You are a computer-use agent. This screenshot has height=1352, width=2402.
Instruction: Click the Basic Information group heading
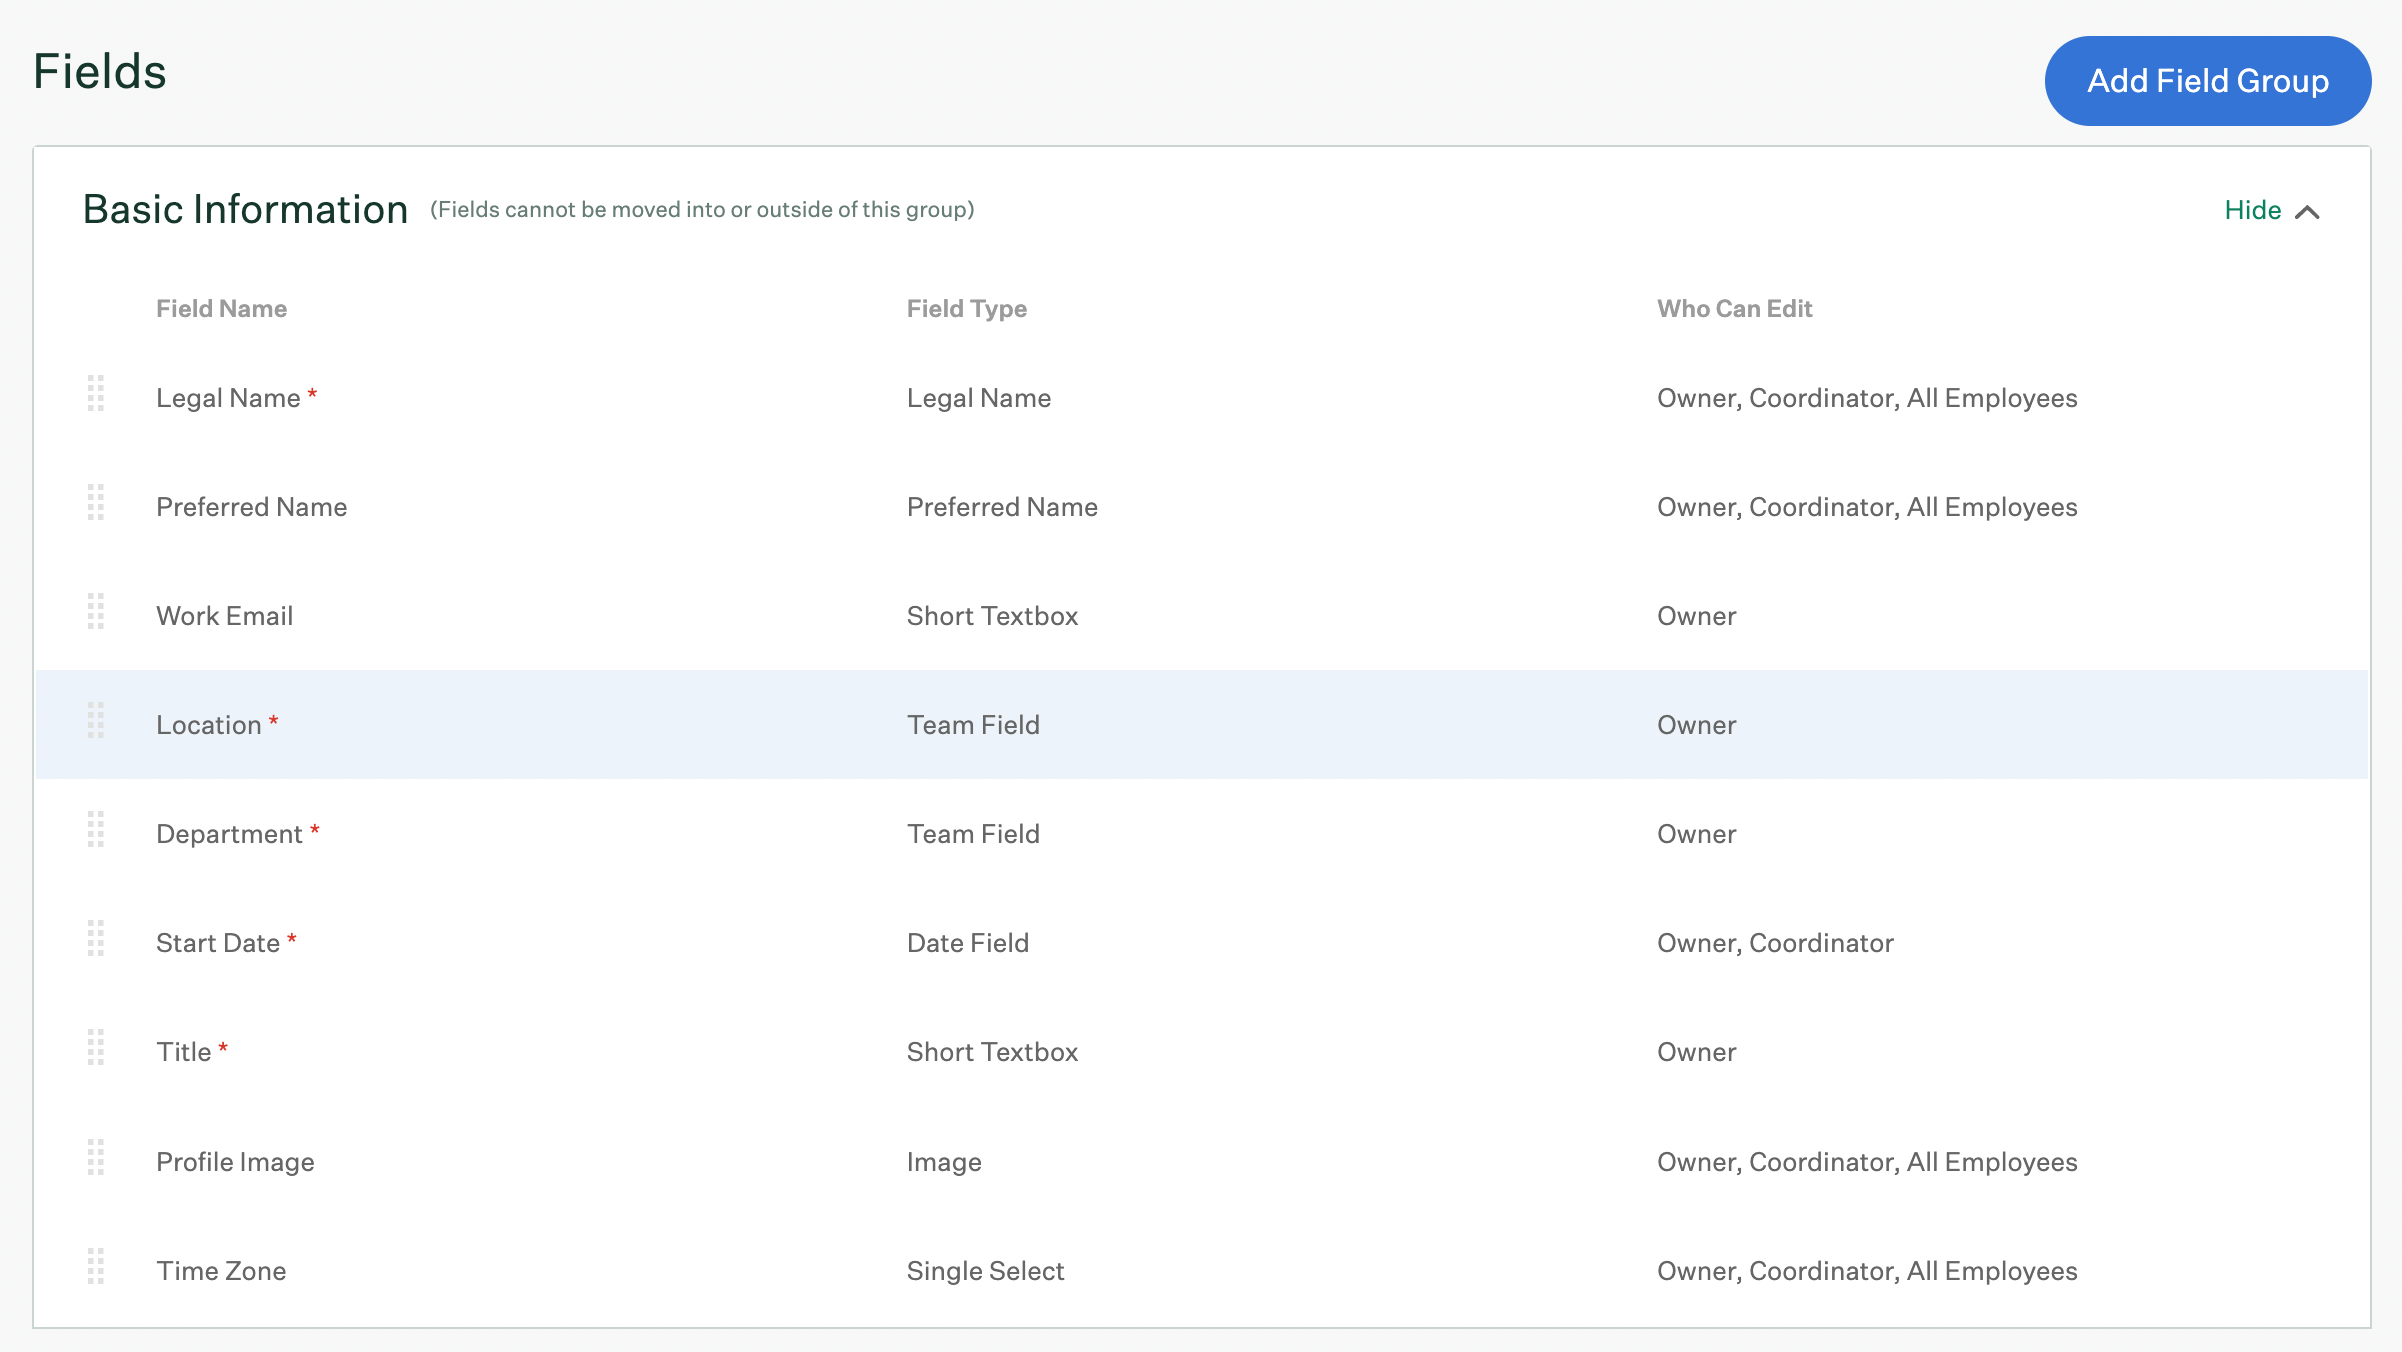click(245, 210)
